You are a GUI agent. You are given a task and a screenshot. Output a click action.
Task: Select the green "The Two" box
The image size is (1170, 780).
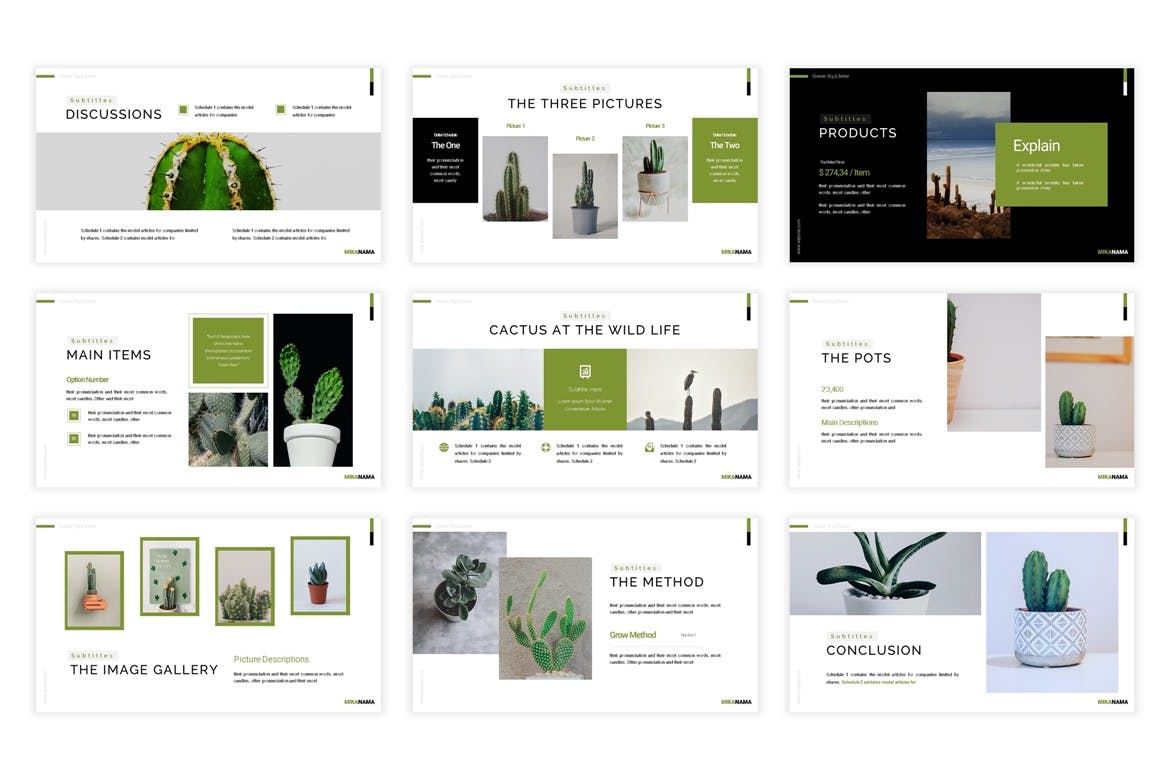pos(724,160)
